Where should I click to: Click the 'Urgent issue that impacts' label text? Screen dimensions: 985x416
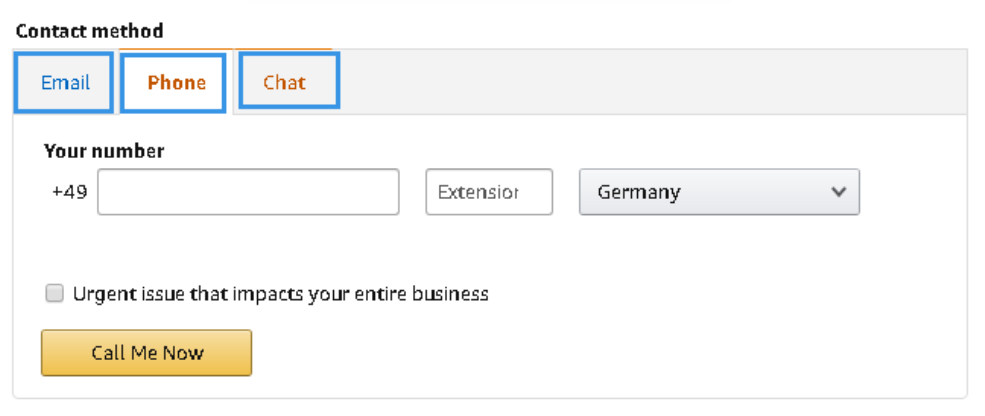(x=190, y=294)
